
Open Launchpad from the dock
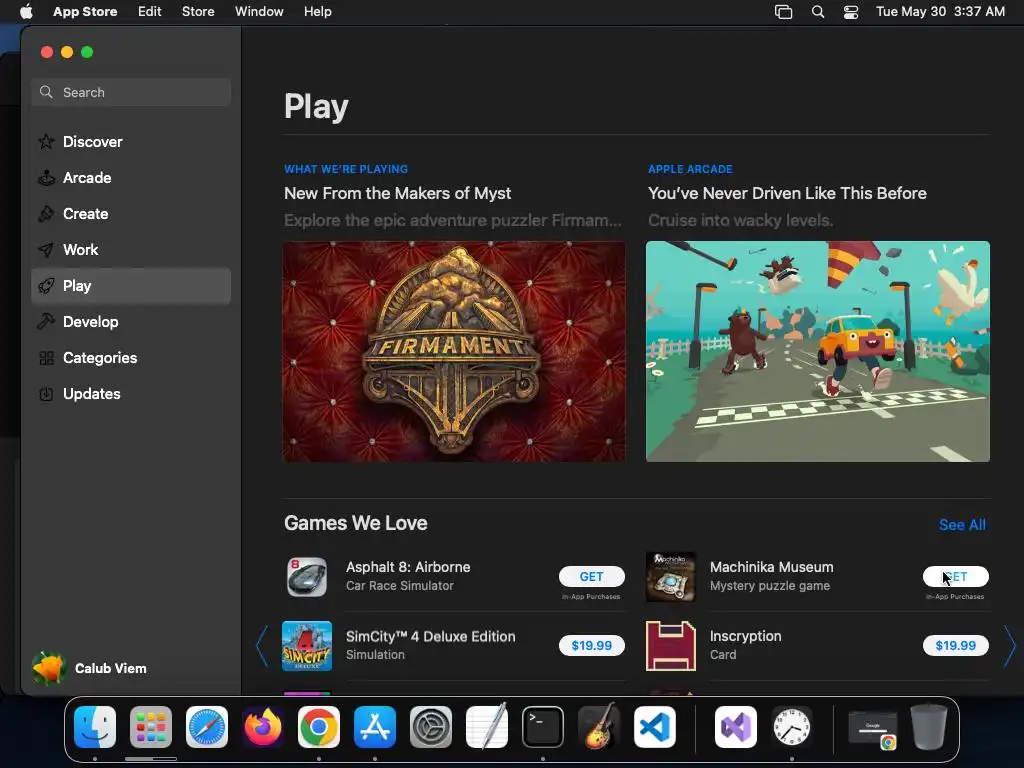[151, 727]
